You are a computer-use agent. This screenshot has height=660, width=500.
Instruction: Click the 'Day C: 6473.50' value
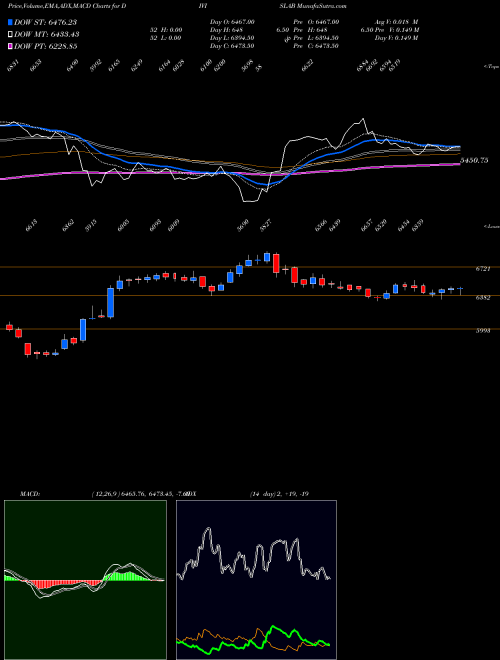click(x=232, y=46)
